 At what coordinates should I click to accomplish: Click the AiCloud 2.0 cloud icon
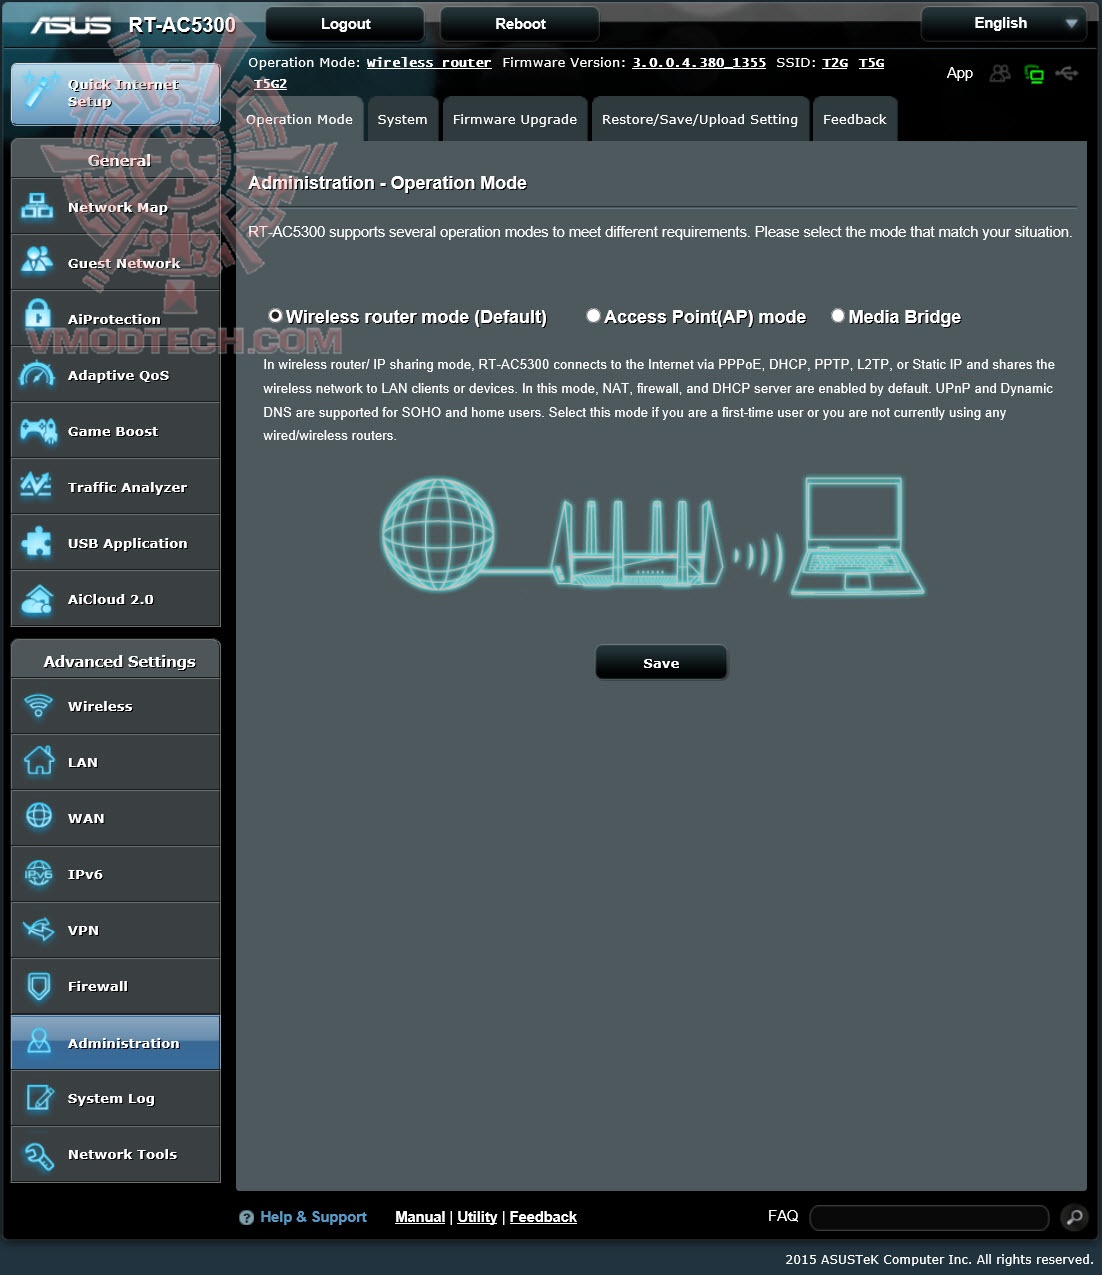click(37, 598)
